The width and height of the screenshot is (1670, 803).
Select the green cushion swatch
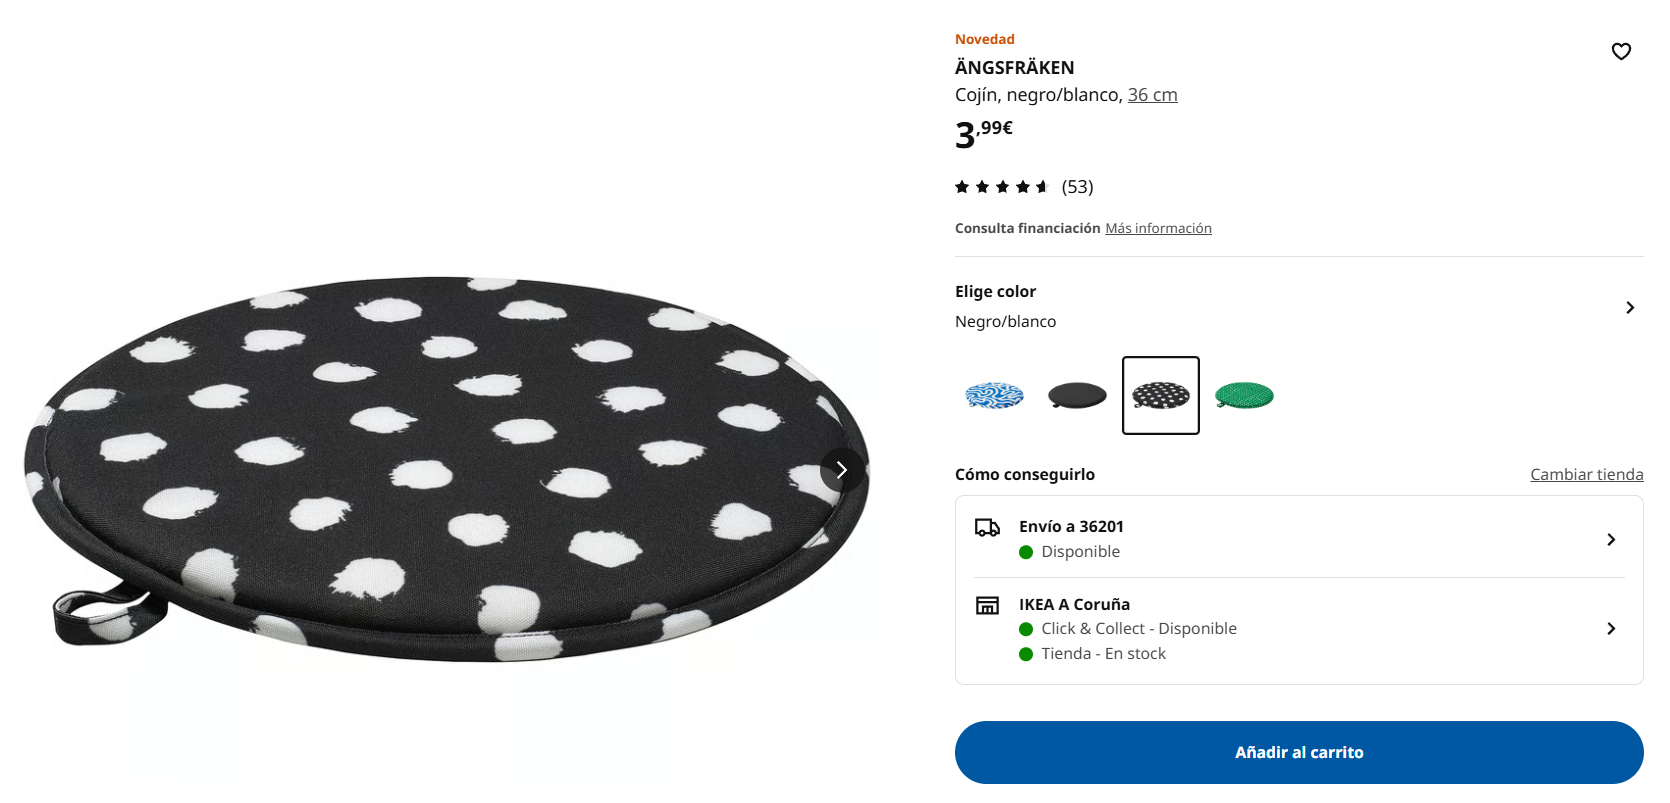point(1244,396)
